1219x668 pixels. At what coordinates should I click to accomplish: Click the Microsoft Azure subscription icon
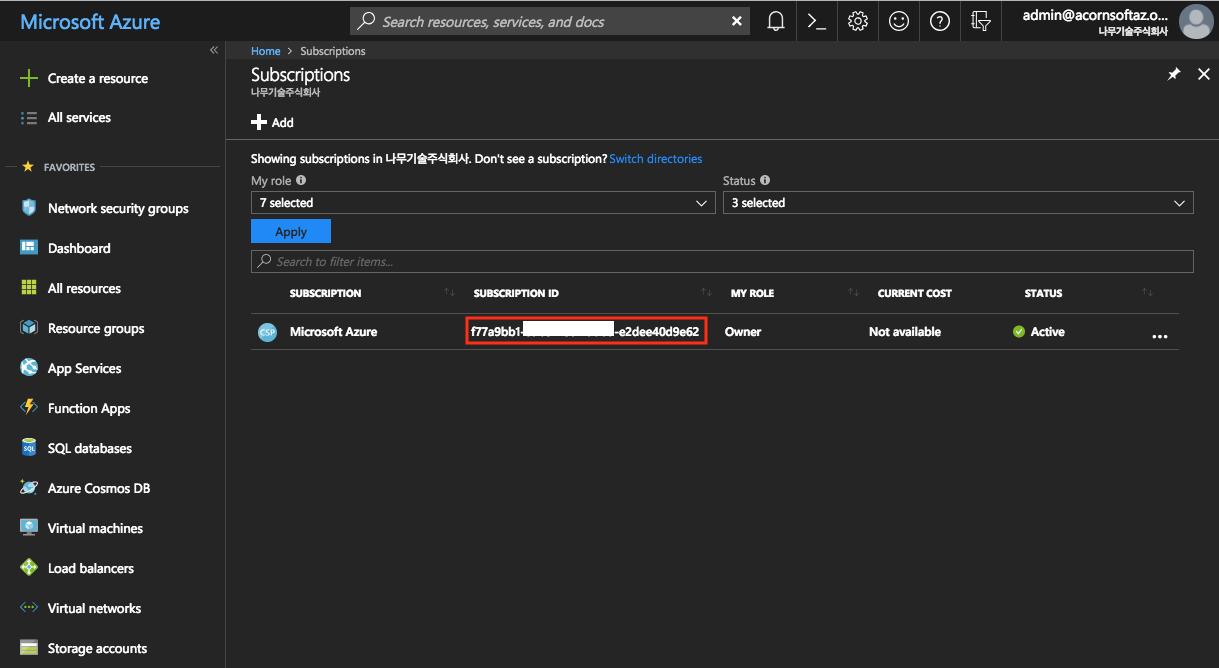(x=267, y=332)
